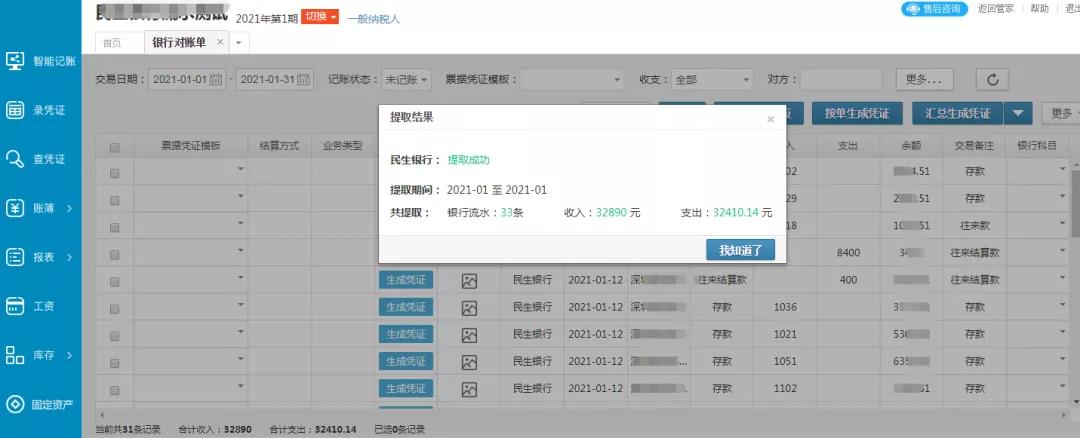Tick the second table row checkbox
The height and width of the screenshot is (438, 1080).
coord(115,200)
